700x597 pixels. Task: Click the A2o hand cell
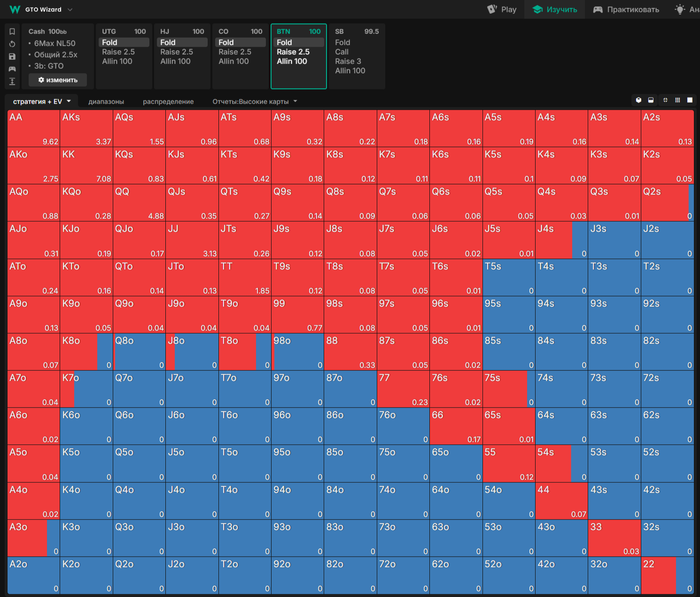point(33,575)
